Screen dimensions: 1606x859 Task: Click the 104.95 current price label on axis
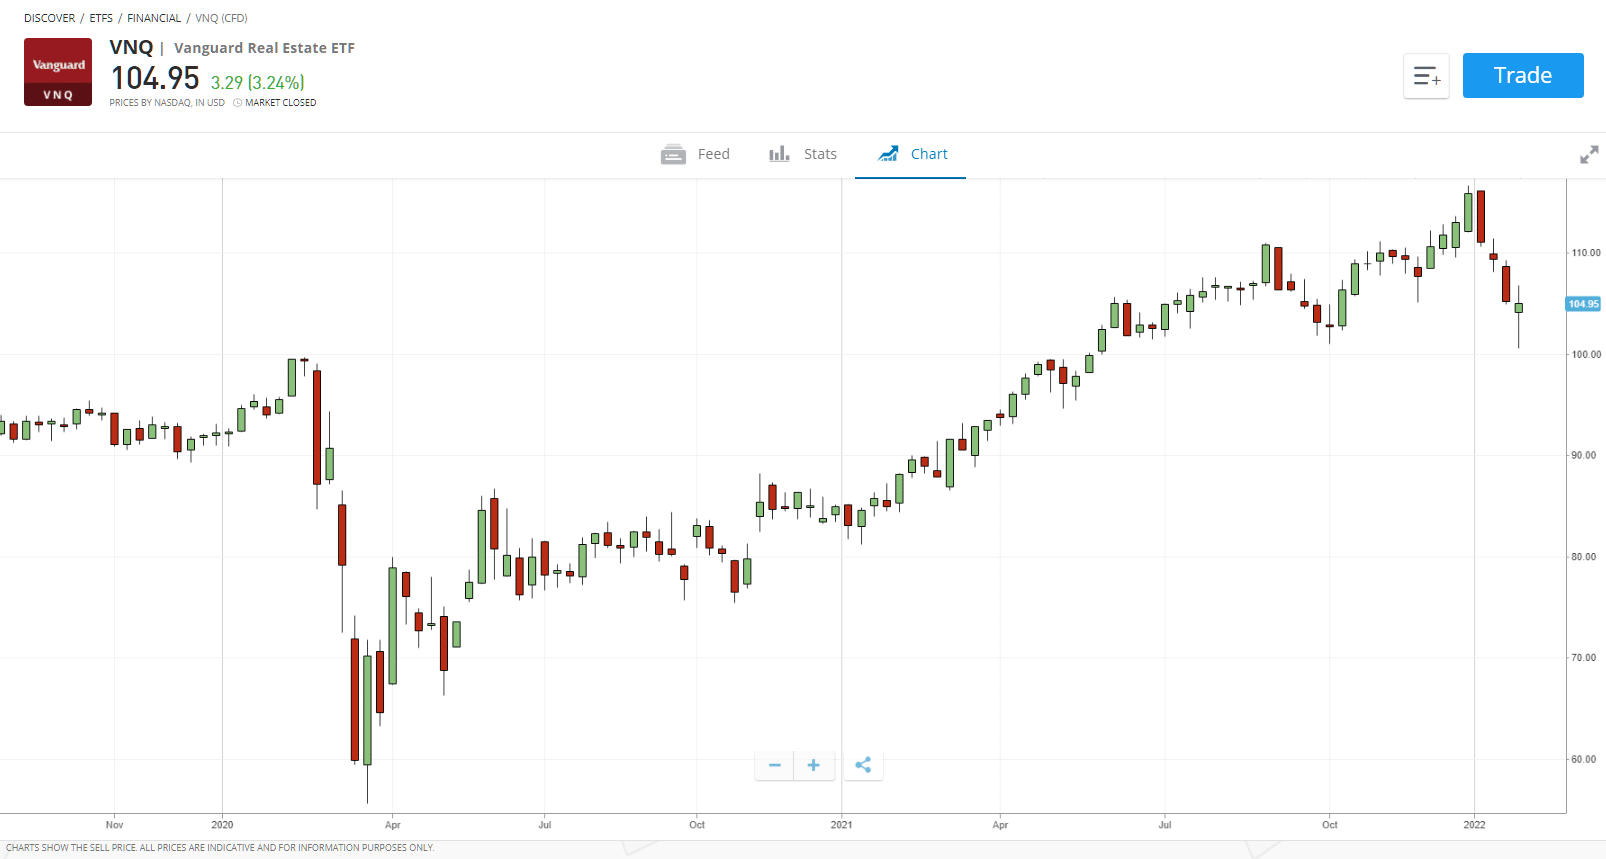pyautogui.click(x=1583, y=304)
